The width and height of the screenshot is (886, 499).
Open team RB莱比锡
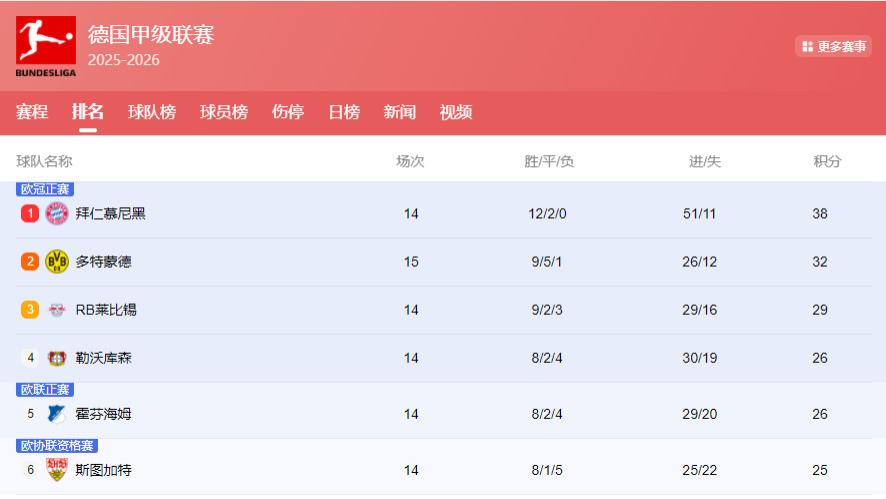pos(106,310)
